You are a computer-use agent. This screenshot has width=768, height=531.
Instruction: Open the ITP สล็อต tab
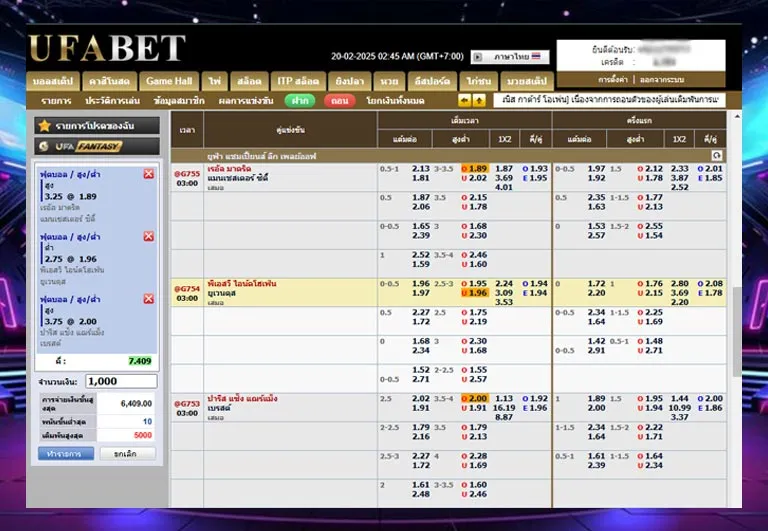298,81
